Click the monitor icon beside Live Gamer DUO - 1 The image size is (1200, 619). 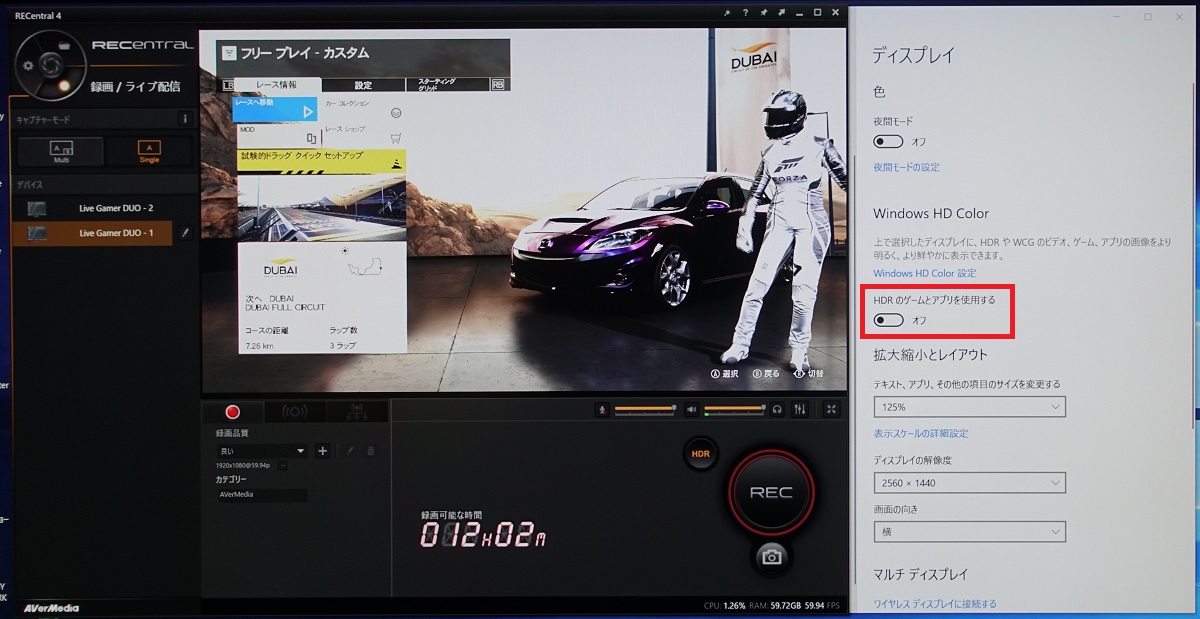[37, 233]
